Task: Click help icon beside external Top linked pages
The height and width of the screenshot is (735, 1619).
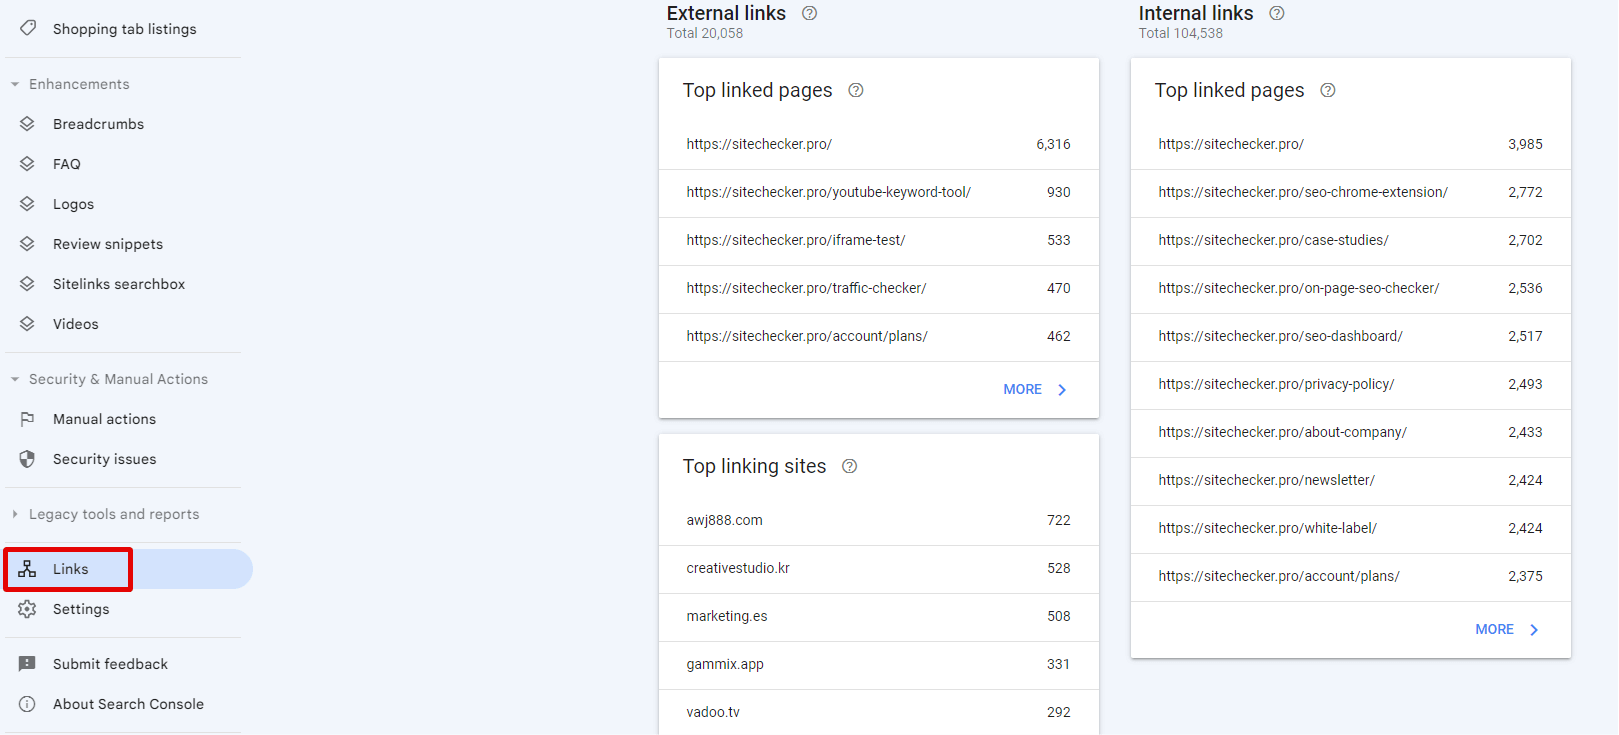Action: pos(856,90)
